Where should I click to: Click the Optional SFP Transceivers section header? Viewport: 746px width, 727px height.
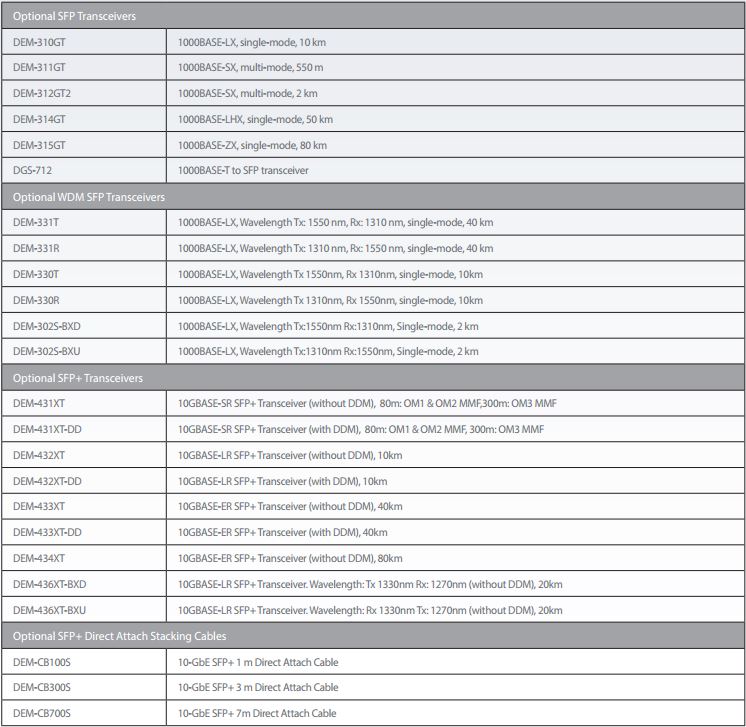pos(75,17)
